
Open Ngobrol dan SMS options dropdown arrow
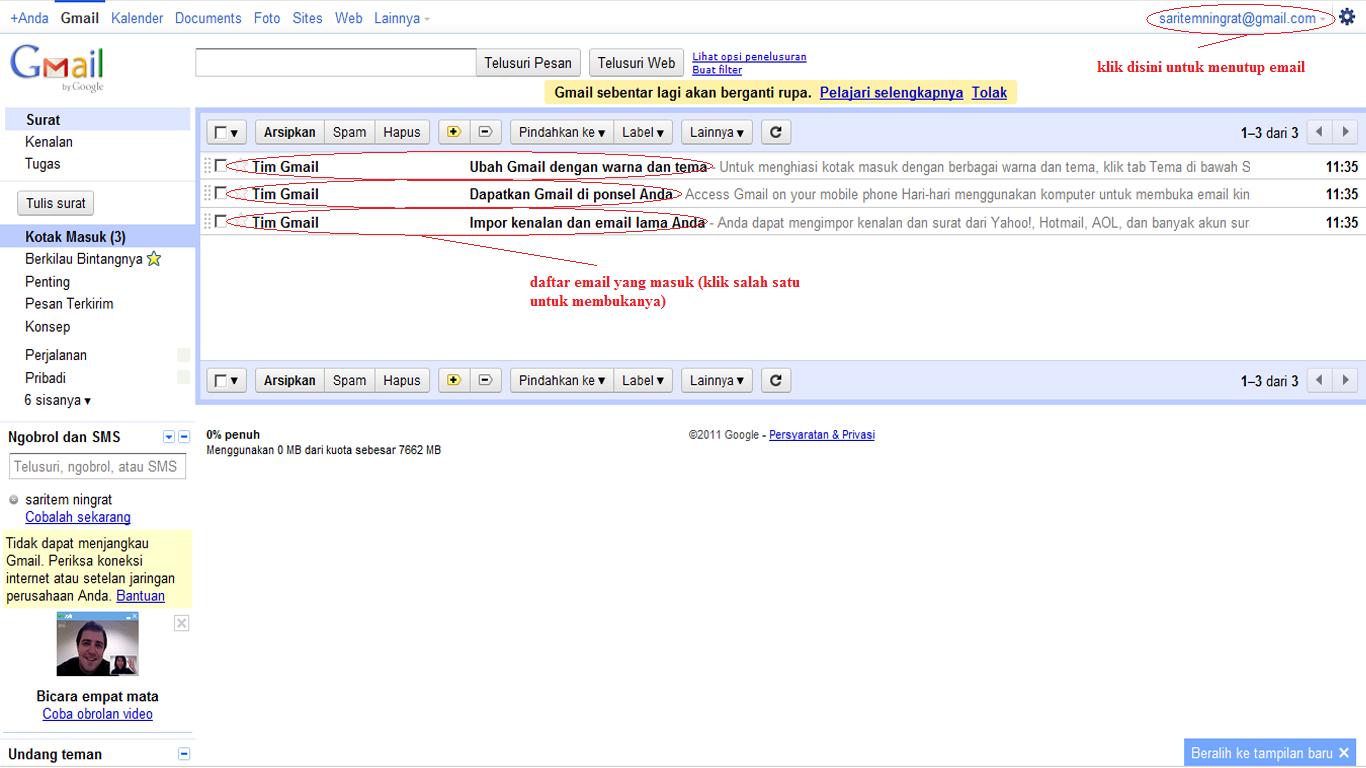tap(169, 437)
